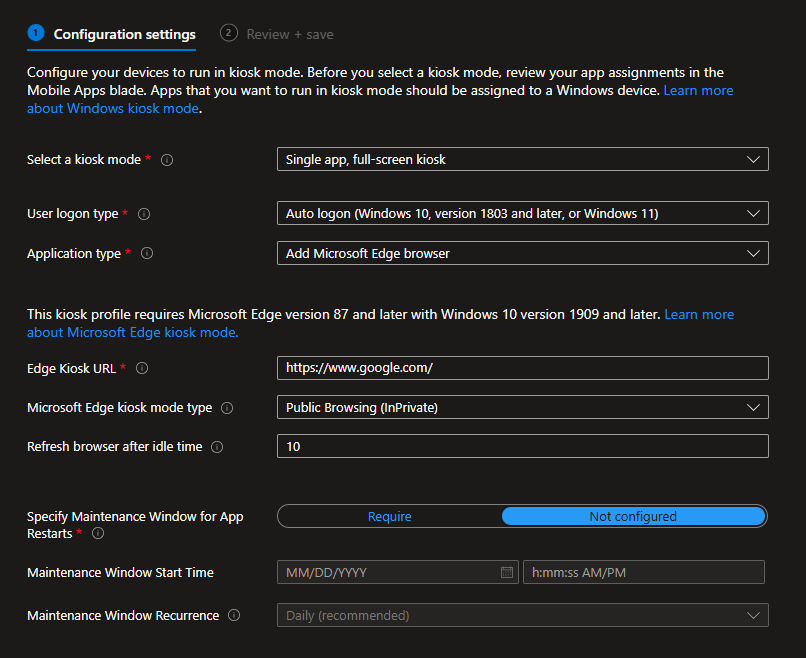Click the 'Application type' label
Viewport: 806px width, 658px height.
coord(74,254)
